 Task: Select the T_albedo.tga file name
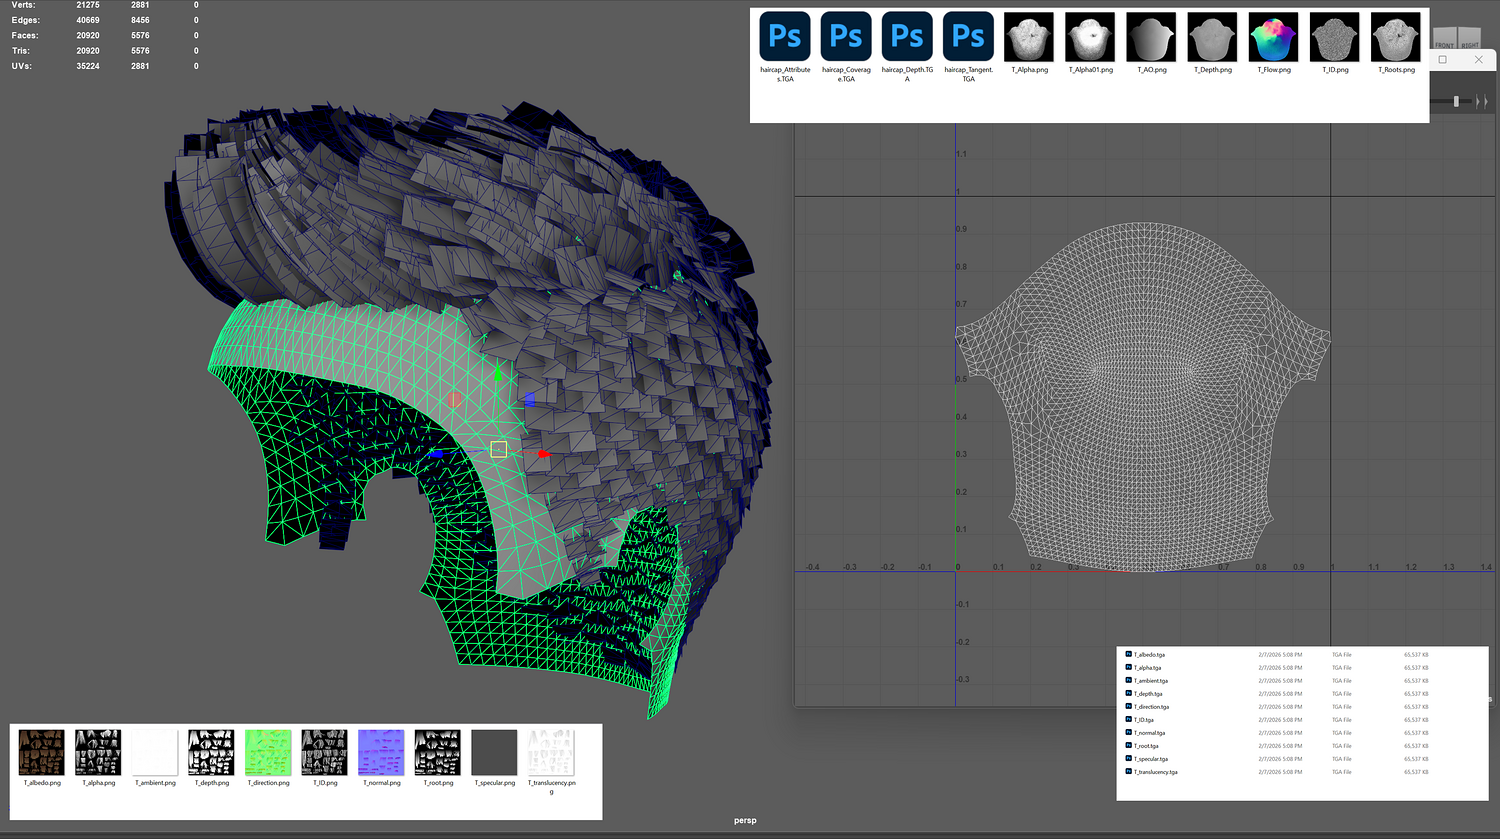point(1149,655)
